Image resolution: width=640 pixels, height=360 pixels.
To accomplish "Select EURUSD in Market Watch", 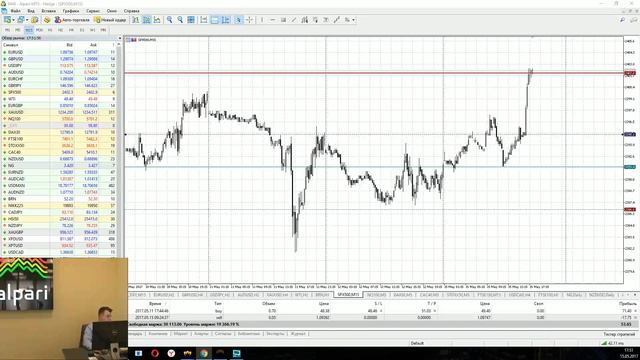I will click(60, 52).
